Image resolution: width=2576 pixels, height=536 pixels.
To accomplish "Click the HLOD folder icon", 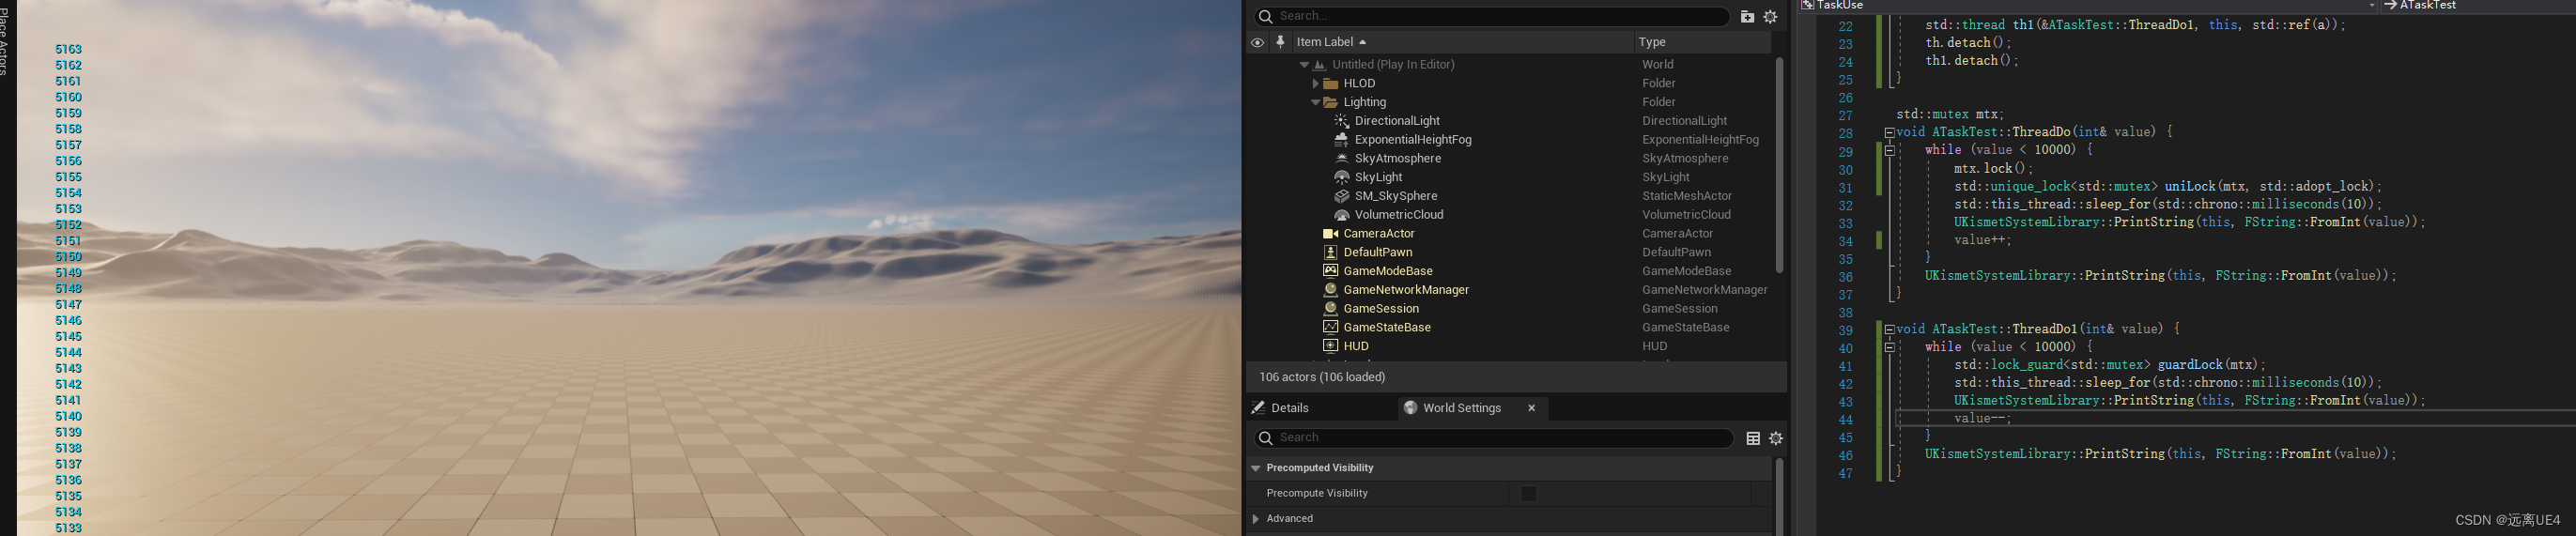I will click(1331, 84).
